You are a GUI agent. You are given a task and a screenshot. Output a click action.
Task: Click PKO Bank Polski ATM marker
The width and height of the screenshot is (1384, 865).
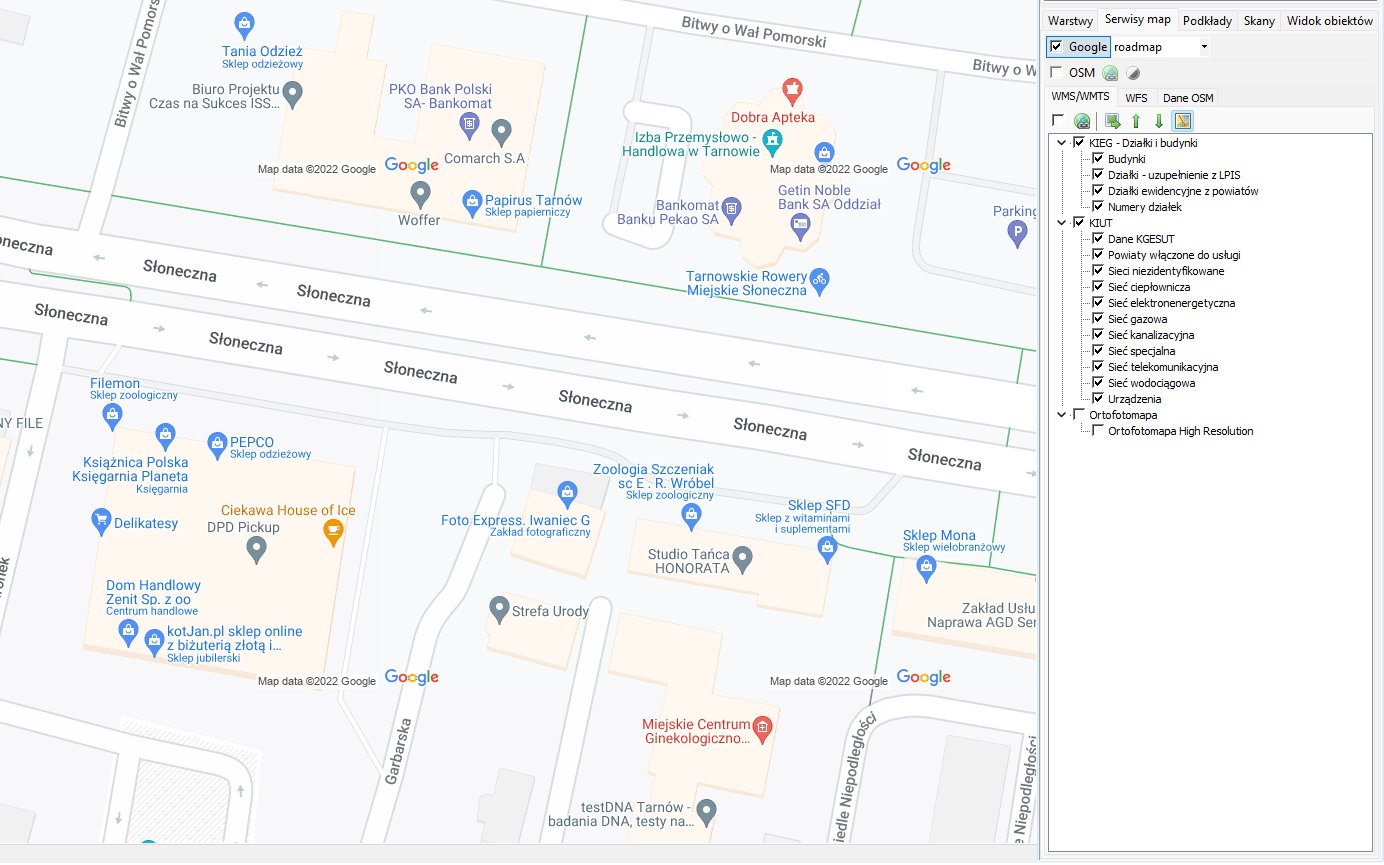(x=469, y=125)
